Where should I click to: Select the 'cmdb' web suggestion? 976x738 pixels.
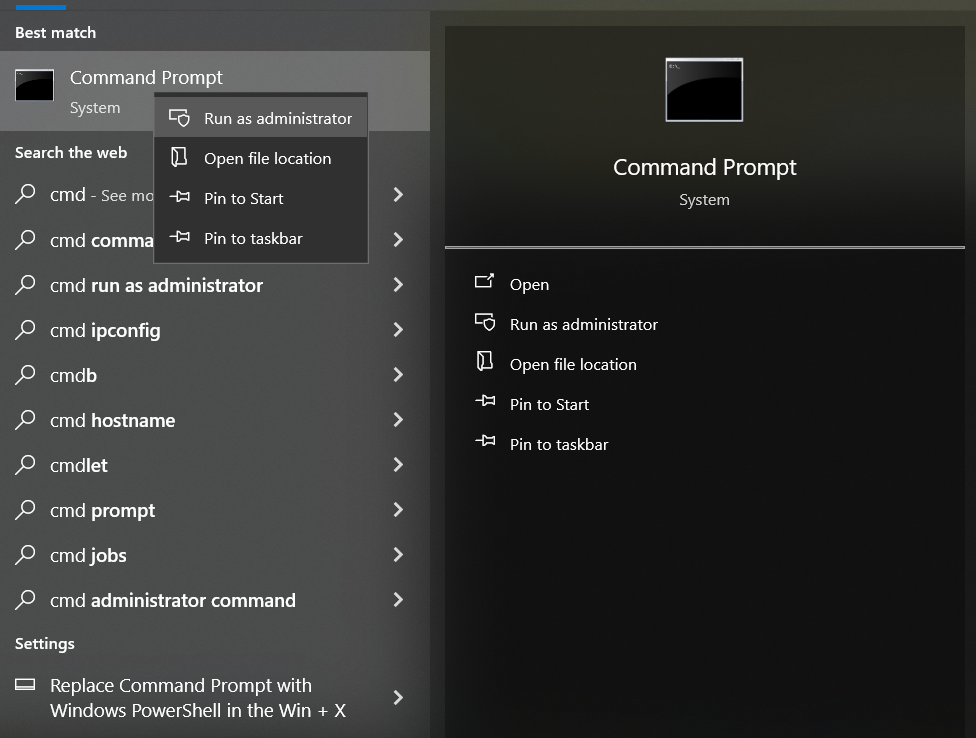tap(215, 375)
